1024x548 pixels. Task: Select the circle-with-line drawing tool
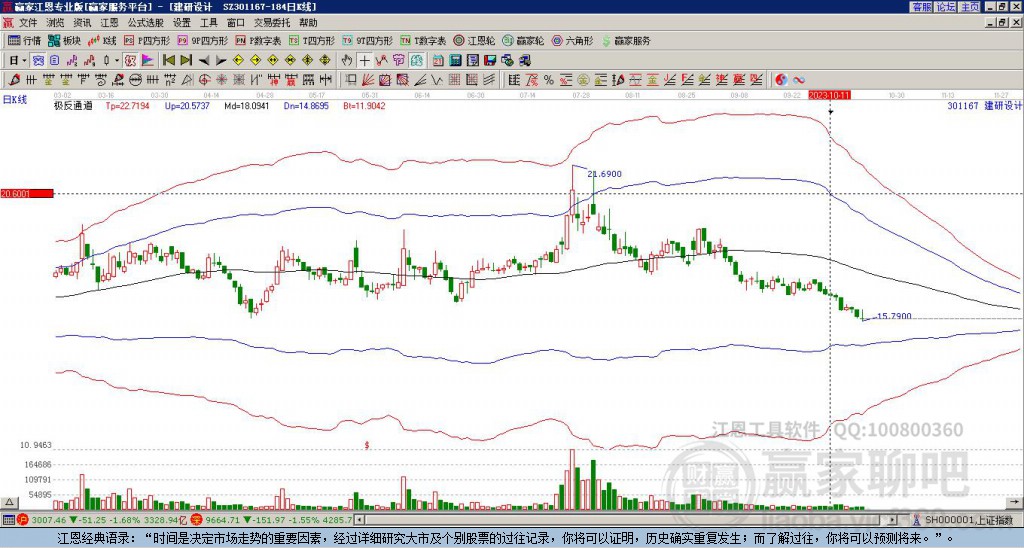[135, 80]
